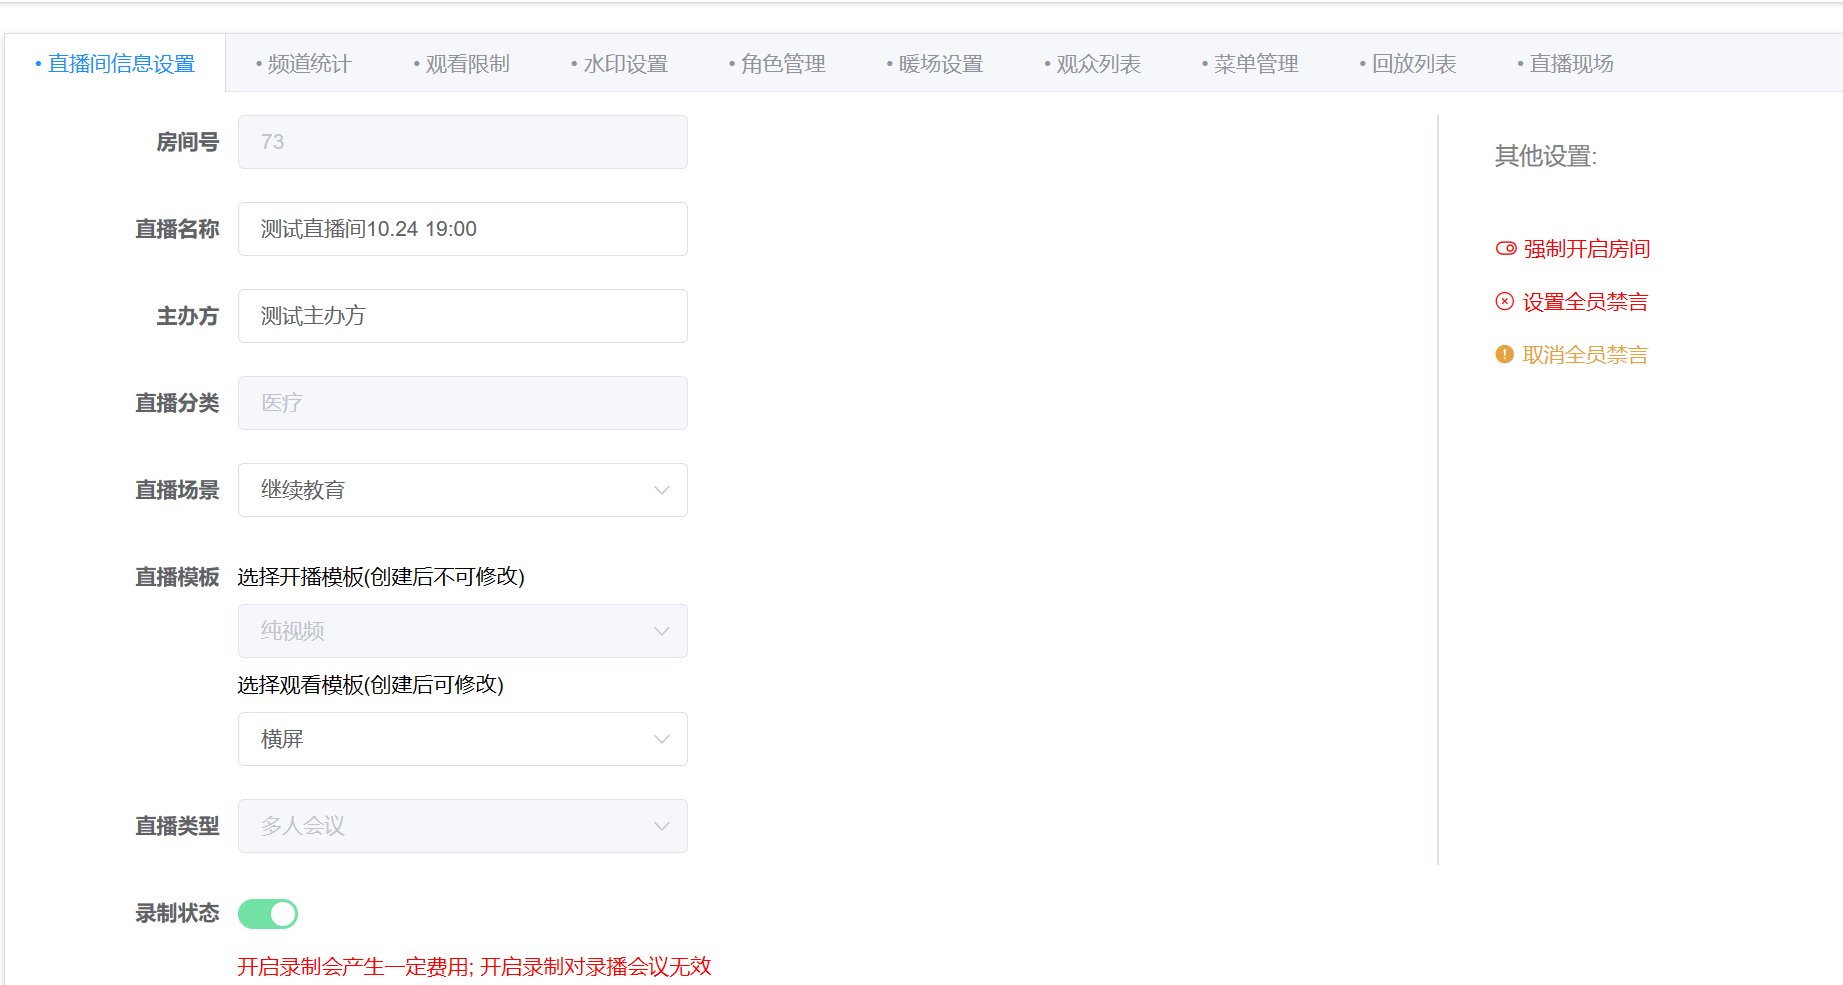Switch to the 菜单管理 tab

1251,64
